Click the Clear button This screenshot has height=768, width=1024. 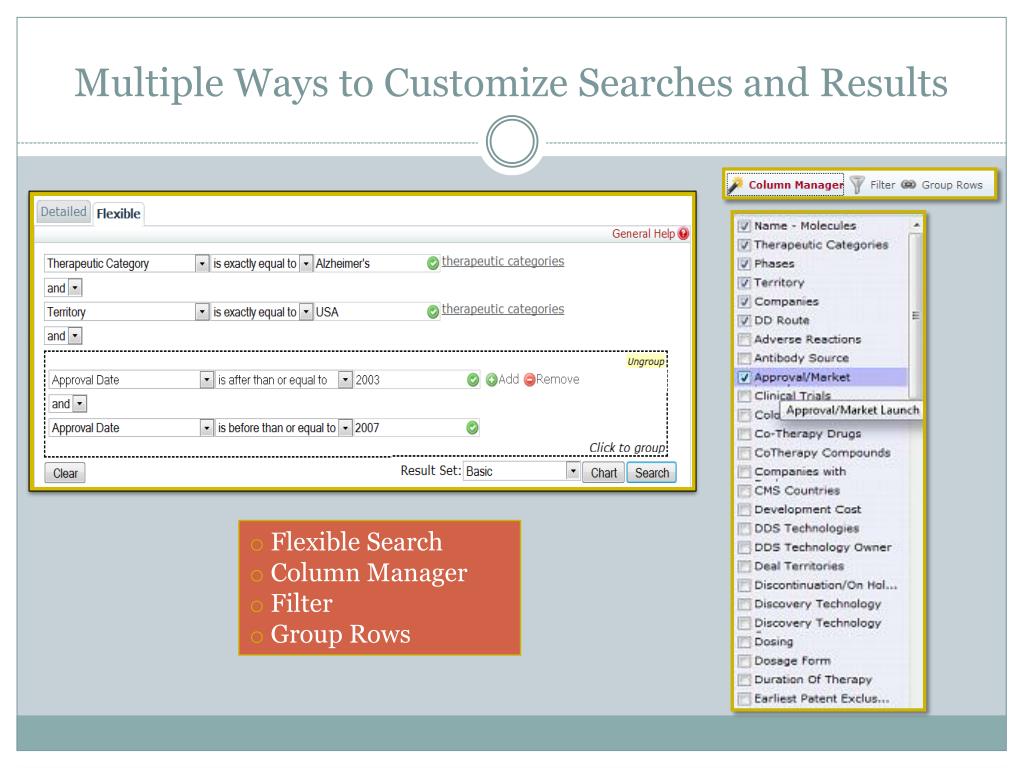(65, 473)
